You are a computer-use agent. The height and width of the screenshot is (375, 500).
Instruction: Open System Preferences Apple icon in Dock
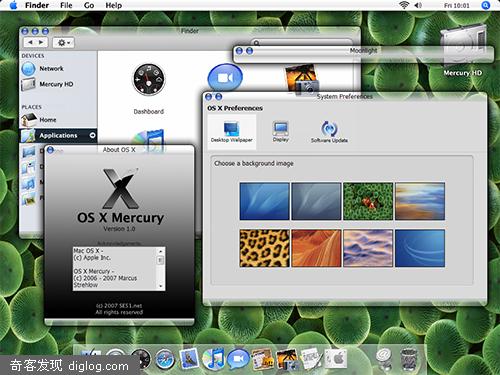[x=336, y=359]
